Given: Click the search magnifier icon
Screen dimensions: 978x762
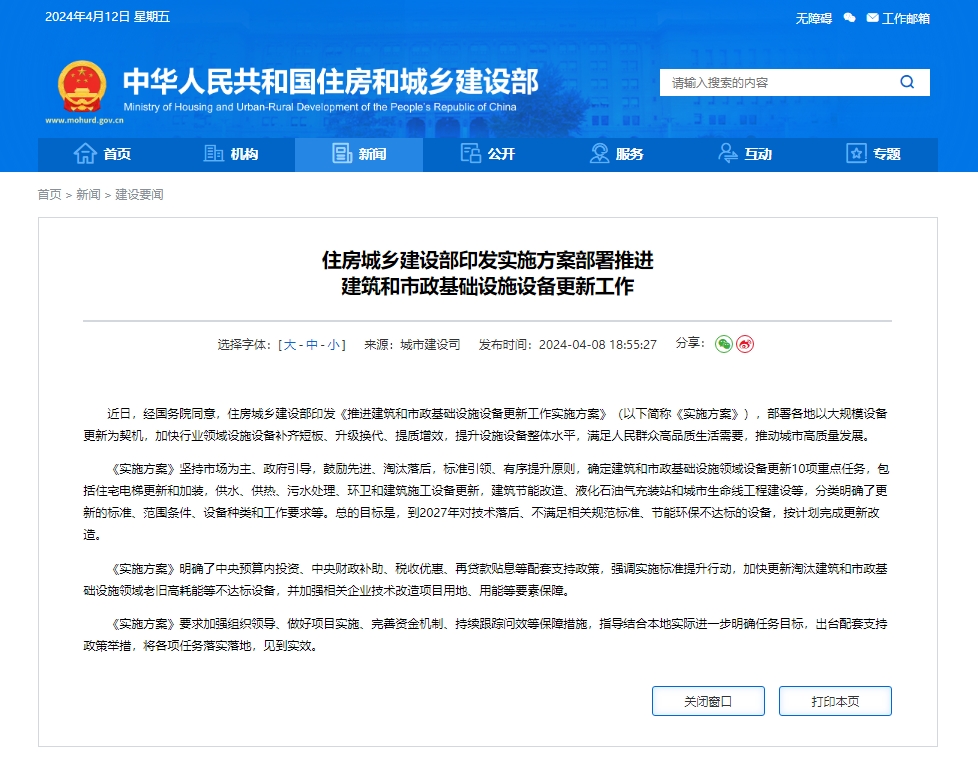Looking at the screenshot, I should click(907, 82).
